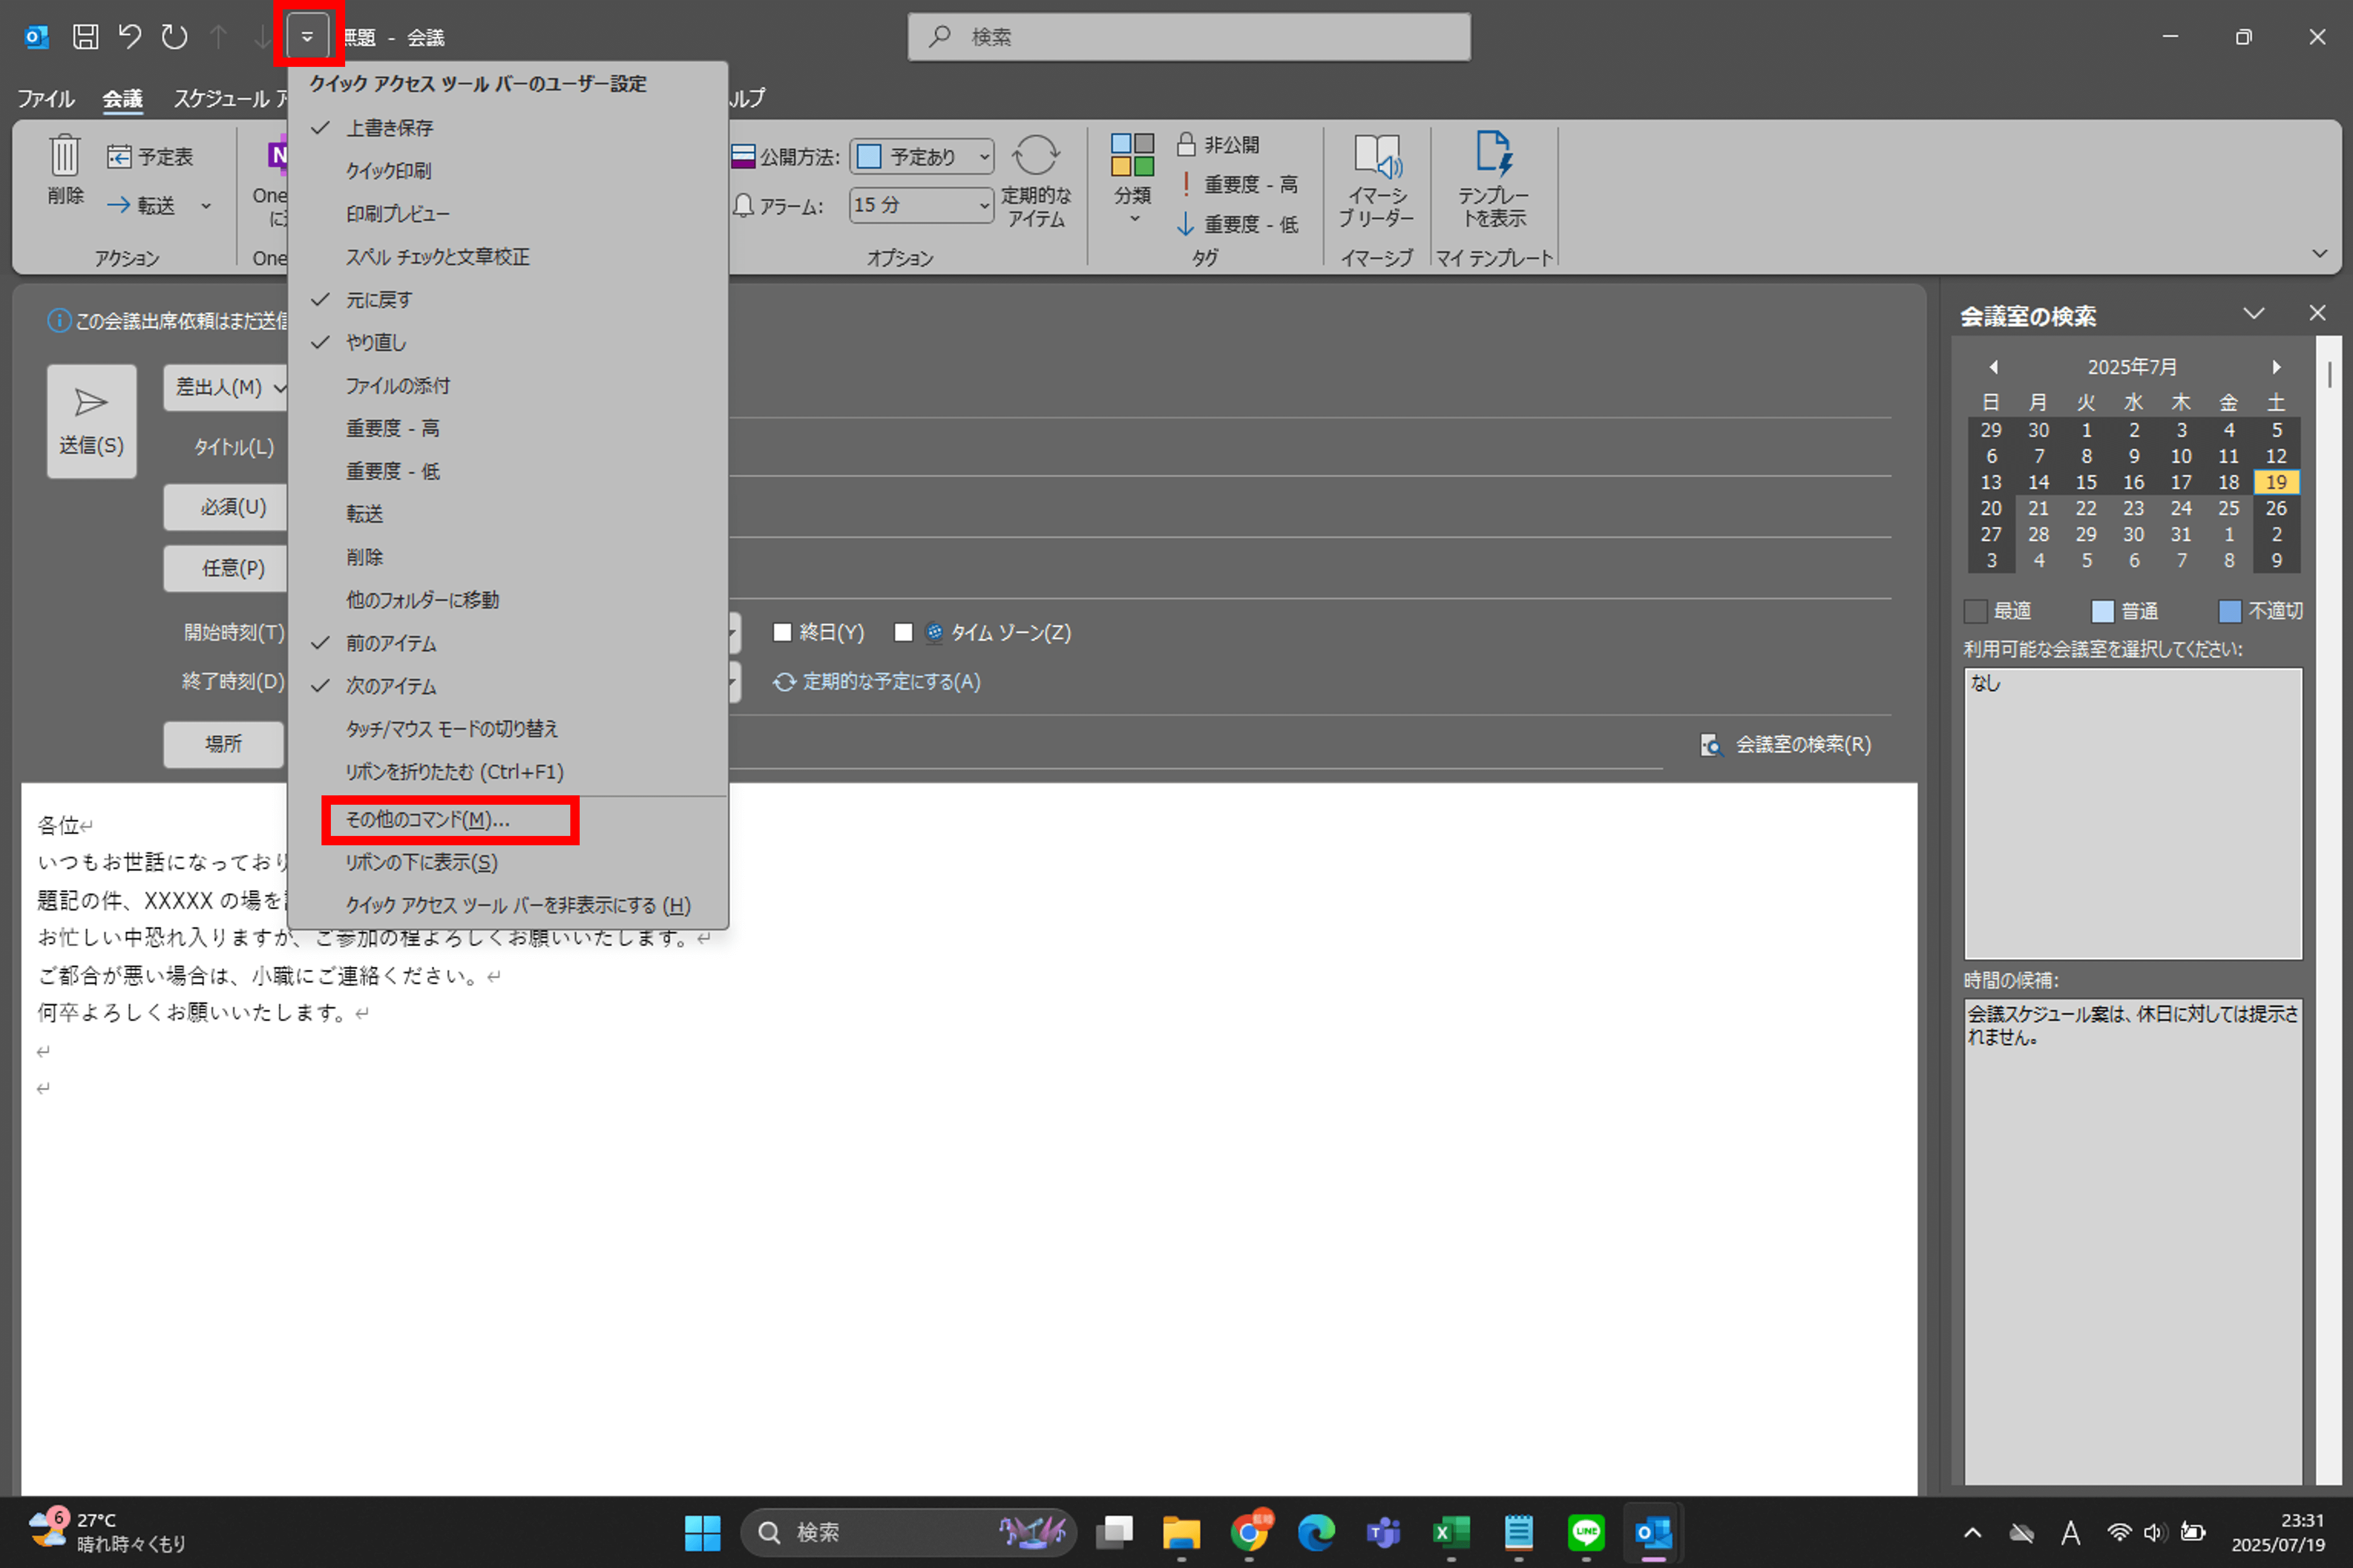
Task: Show hidden system tray icons
Action: pos(1972,1533)
